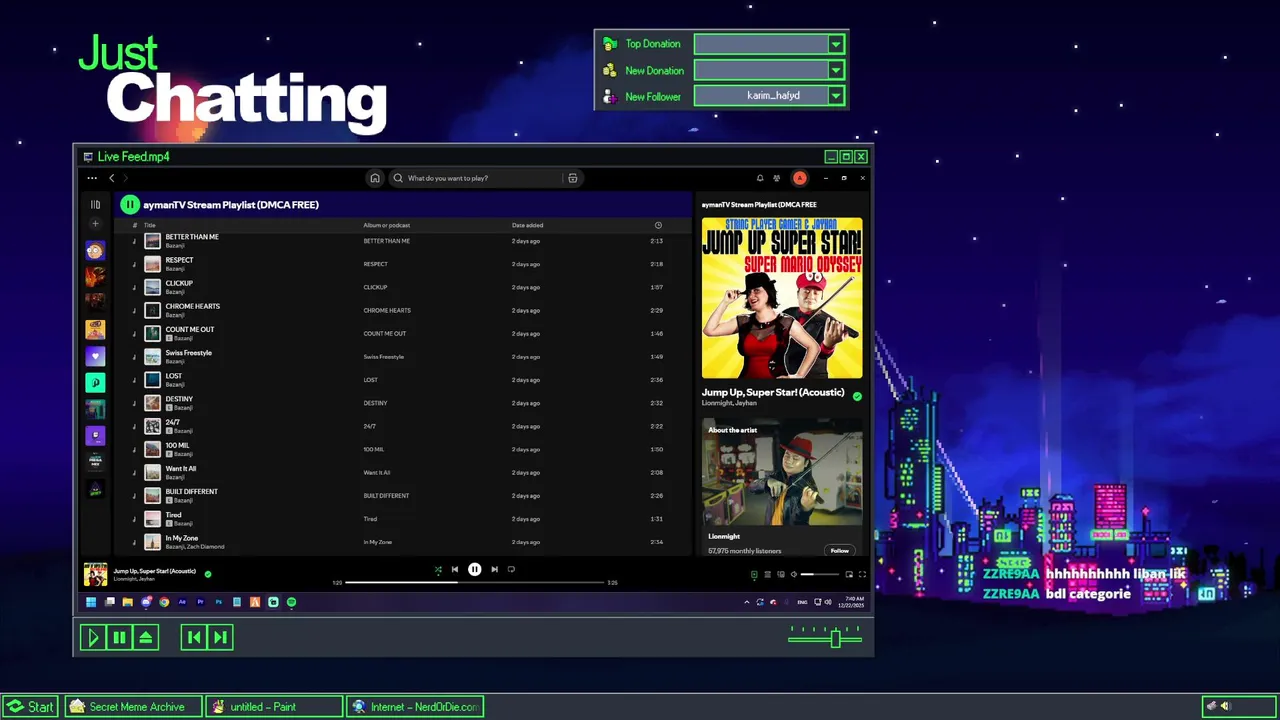Screen dimensions: 1280x720
Task: Open Spotify icon in Windows taskbar
Action: tap(291, 602)
